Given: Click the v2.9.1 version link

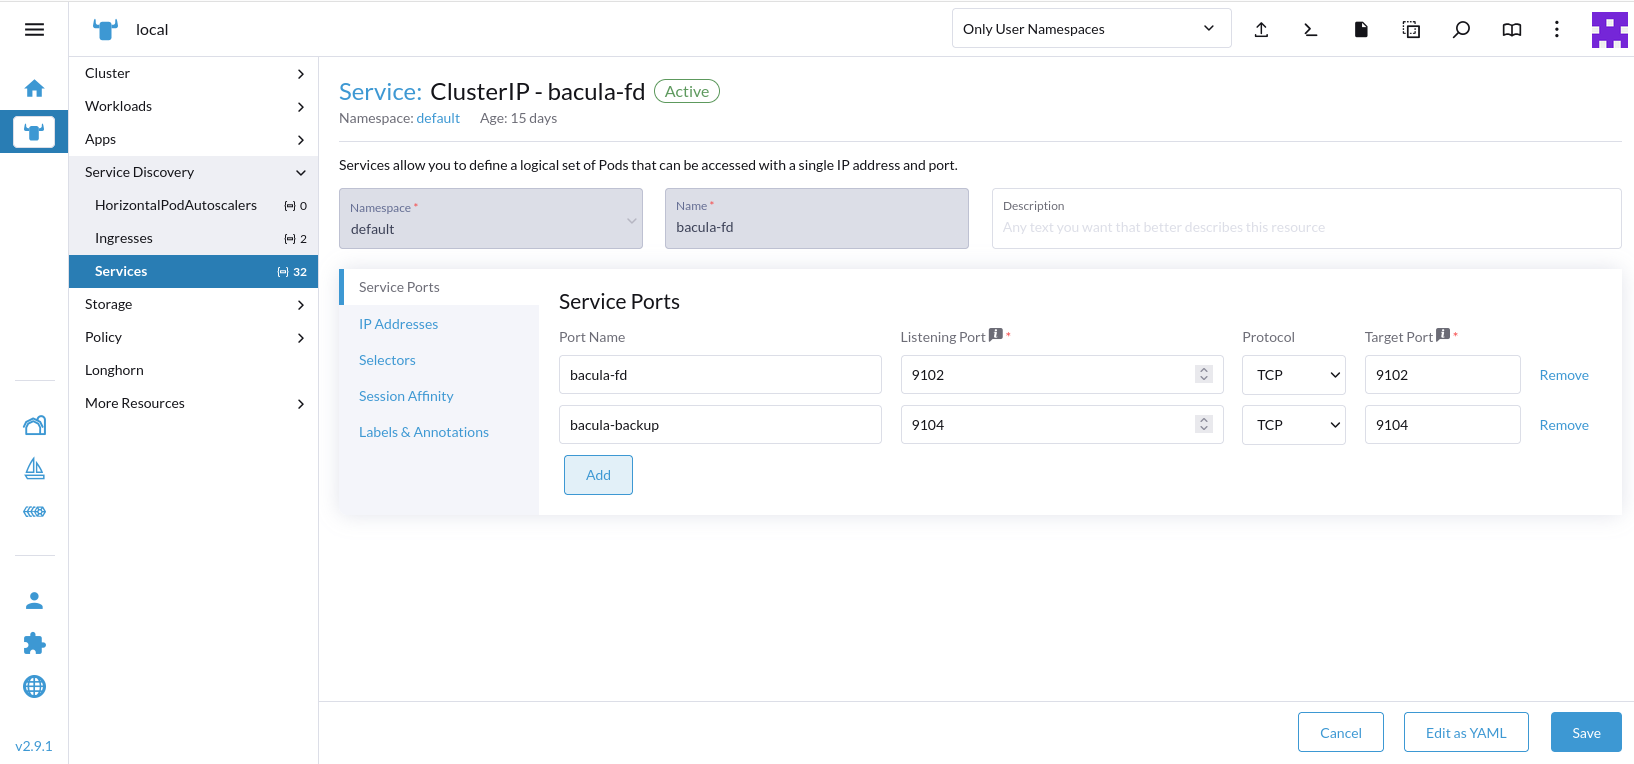Looking at the screenshot, I should tap(34, 746).
